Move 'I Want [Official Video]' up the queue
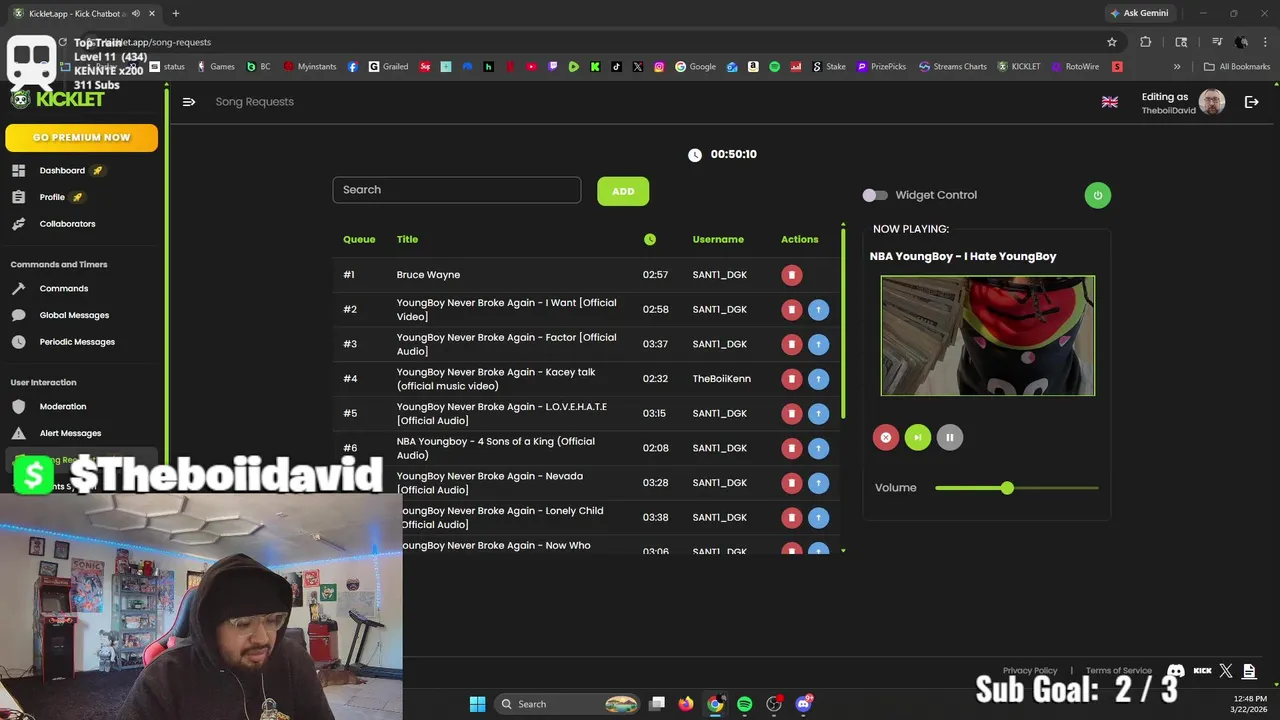 pos(818,310)
